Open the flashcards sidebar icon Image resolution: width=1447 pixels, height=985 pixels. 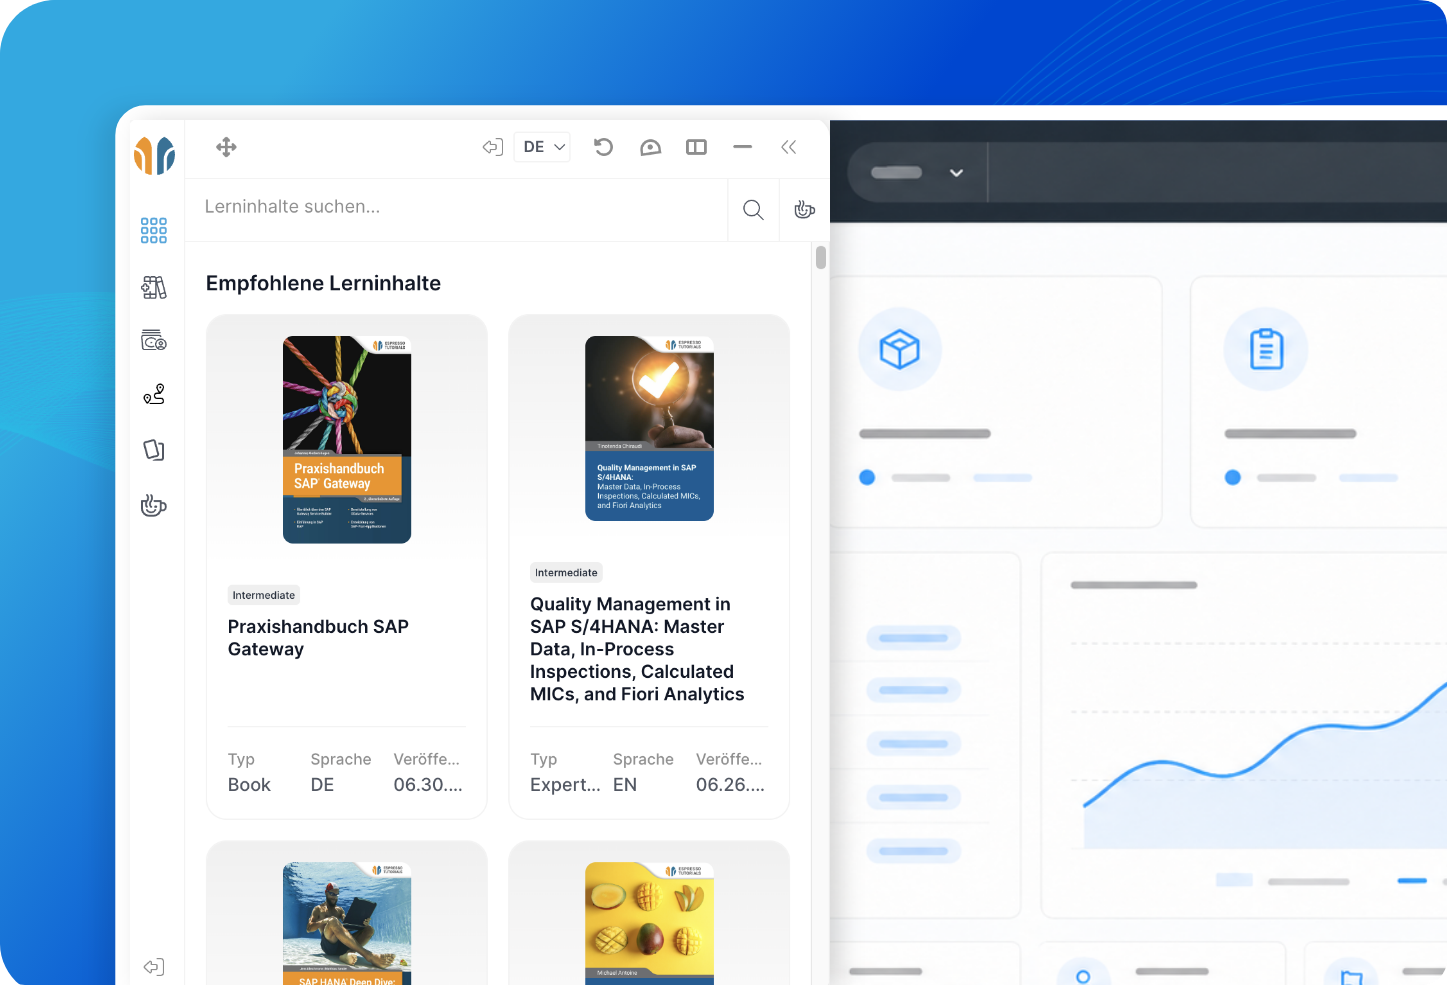(154, 450)
